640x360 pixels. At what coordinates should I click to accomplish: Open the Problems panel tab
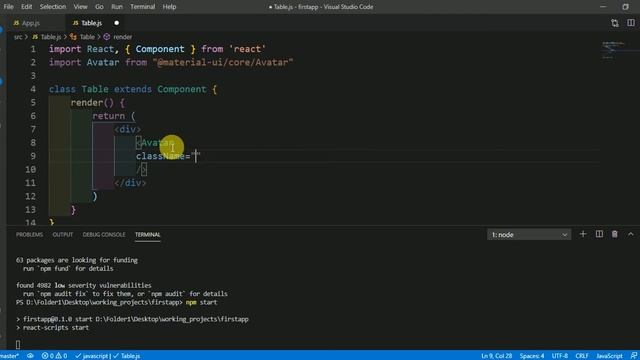pyautogui.click(x=29, y=235)
